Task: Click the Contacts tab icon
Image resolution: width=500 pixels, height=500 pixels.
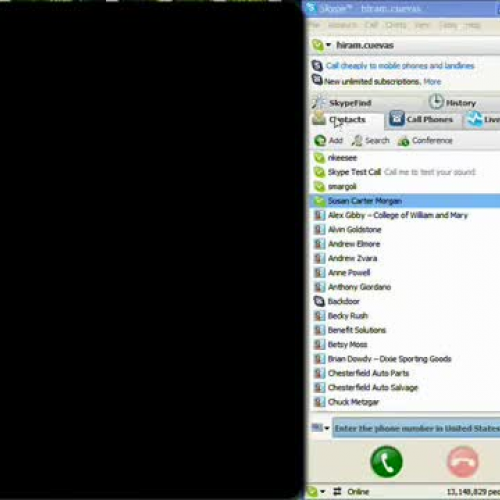Action: (x=319, y=118)
